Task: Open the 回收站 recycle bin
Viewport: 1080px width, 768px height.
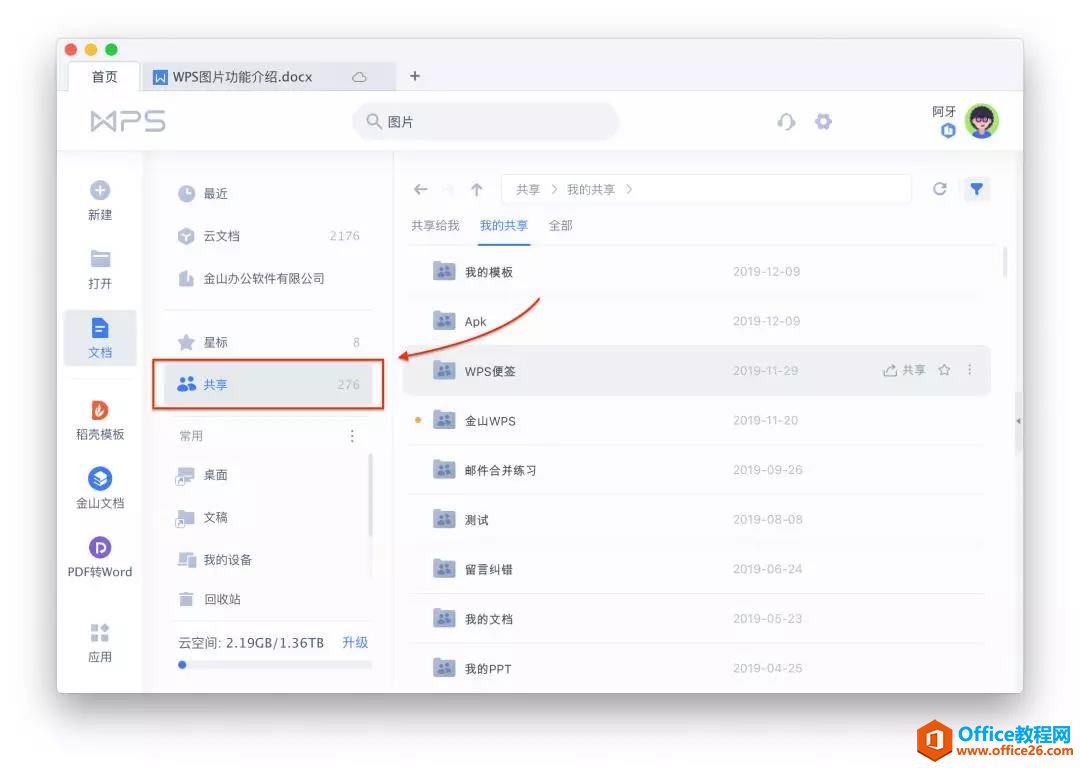Action: 268,599
